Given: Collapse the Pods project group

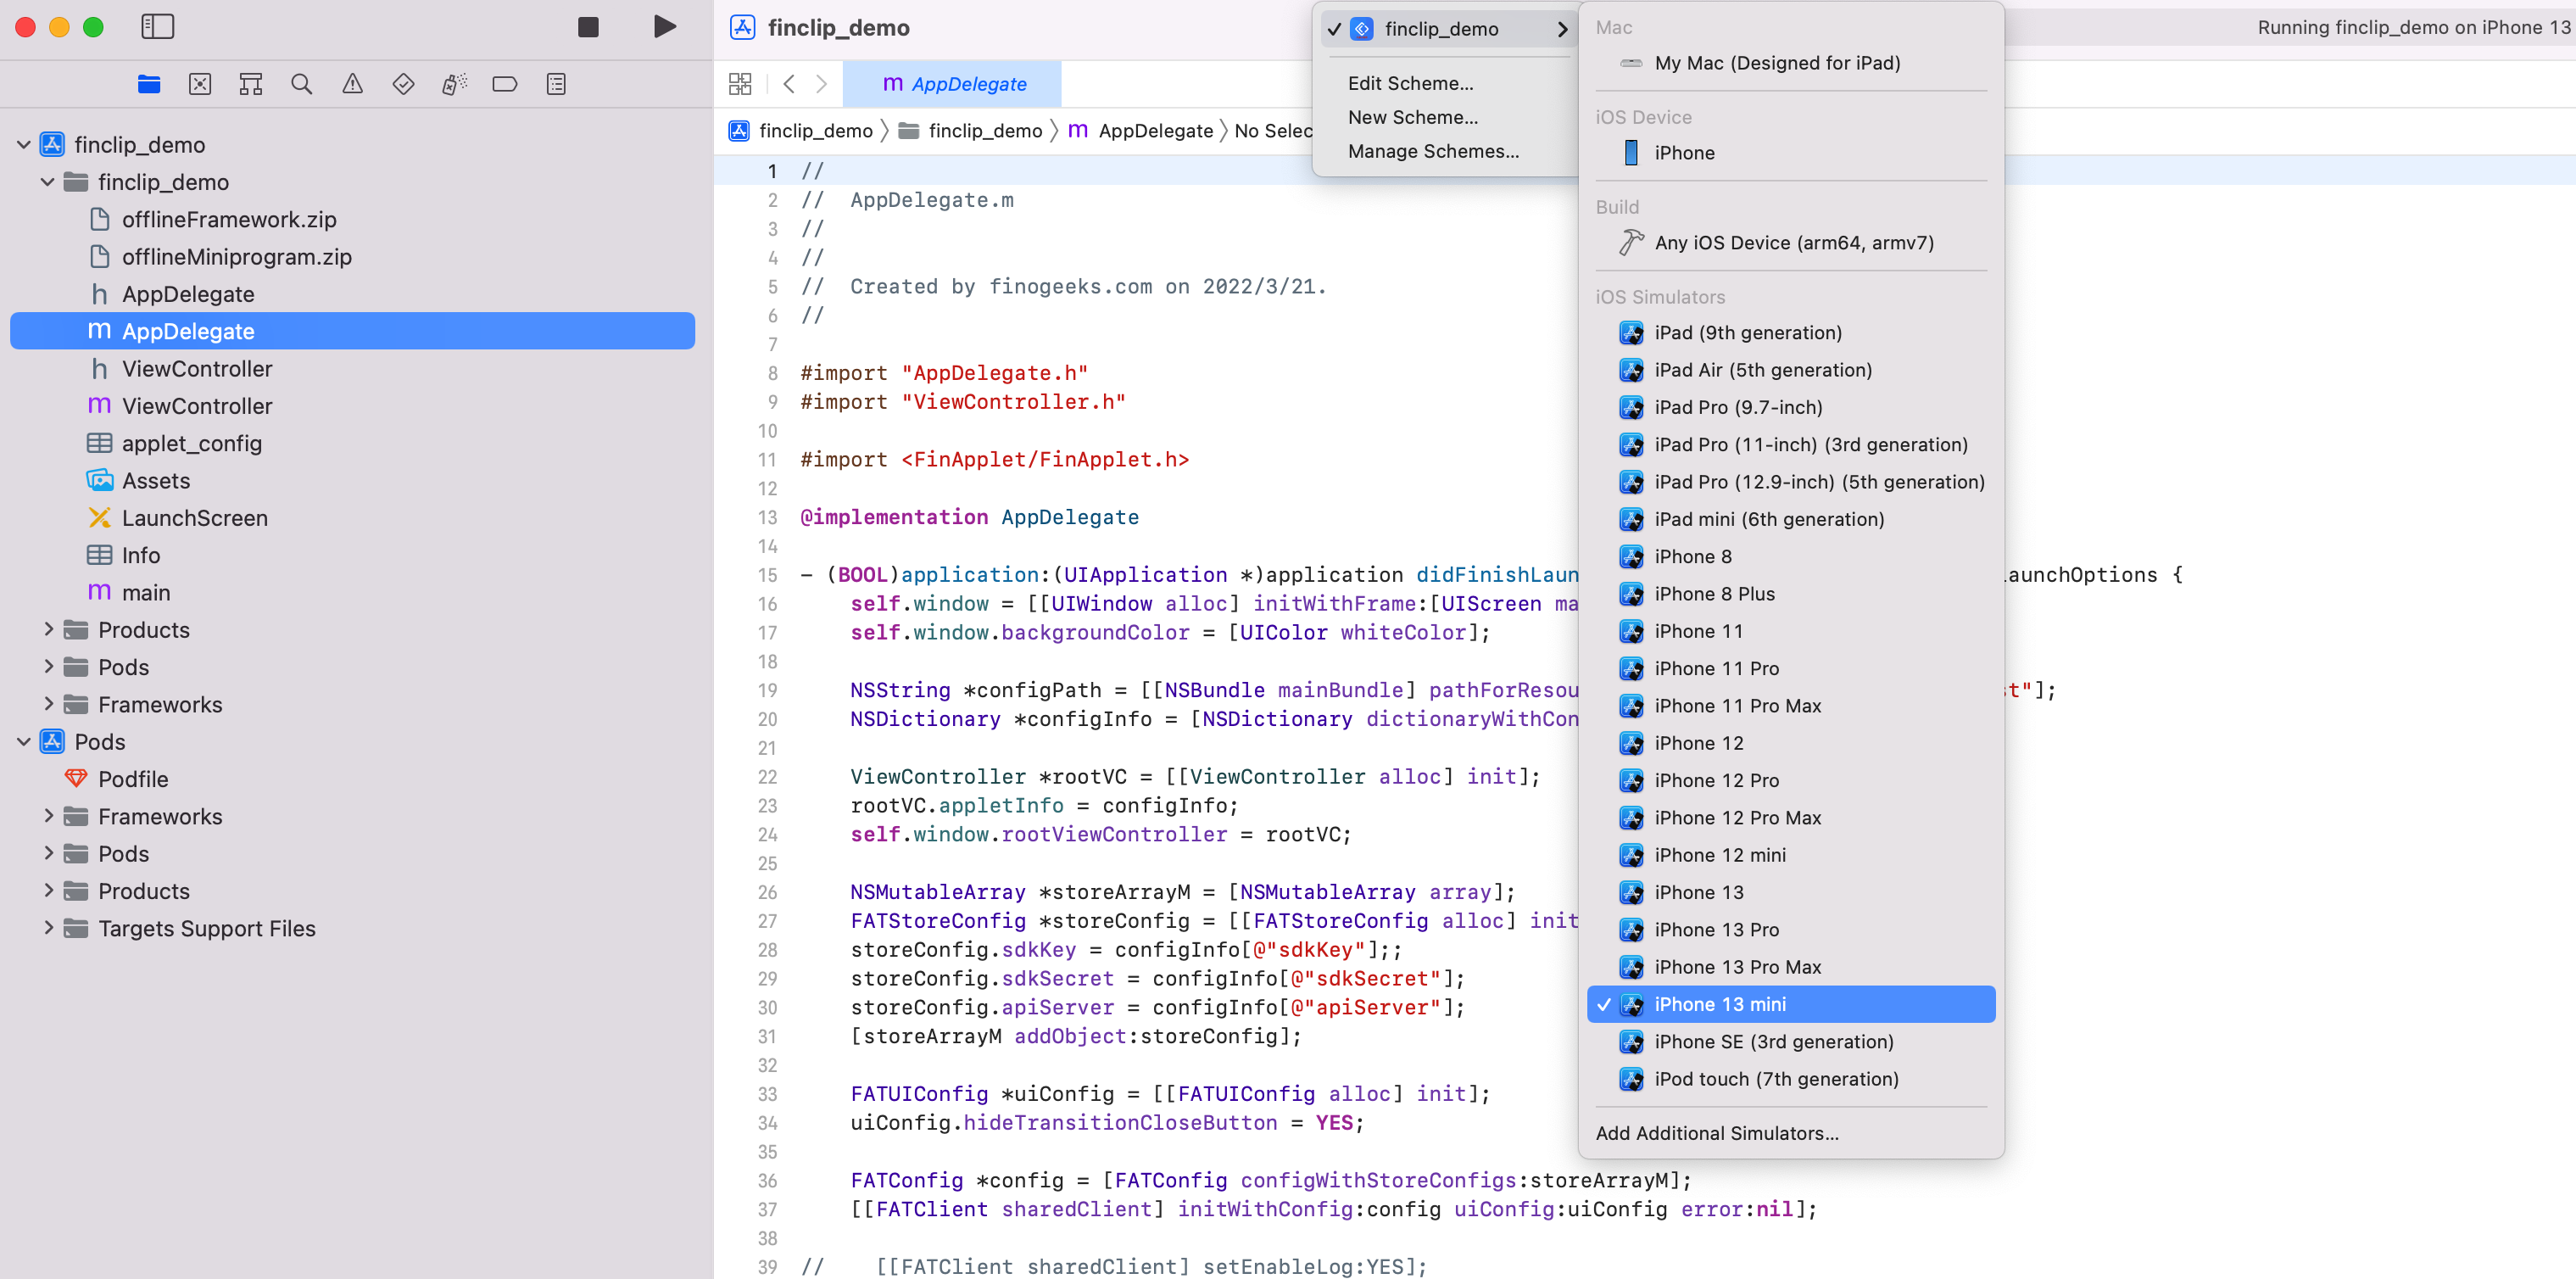Looking at the screenshot, I should point(24,742).
